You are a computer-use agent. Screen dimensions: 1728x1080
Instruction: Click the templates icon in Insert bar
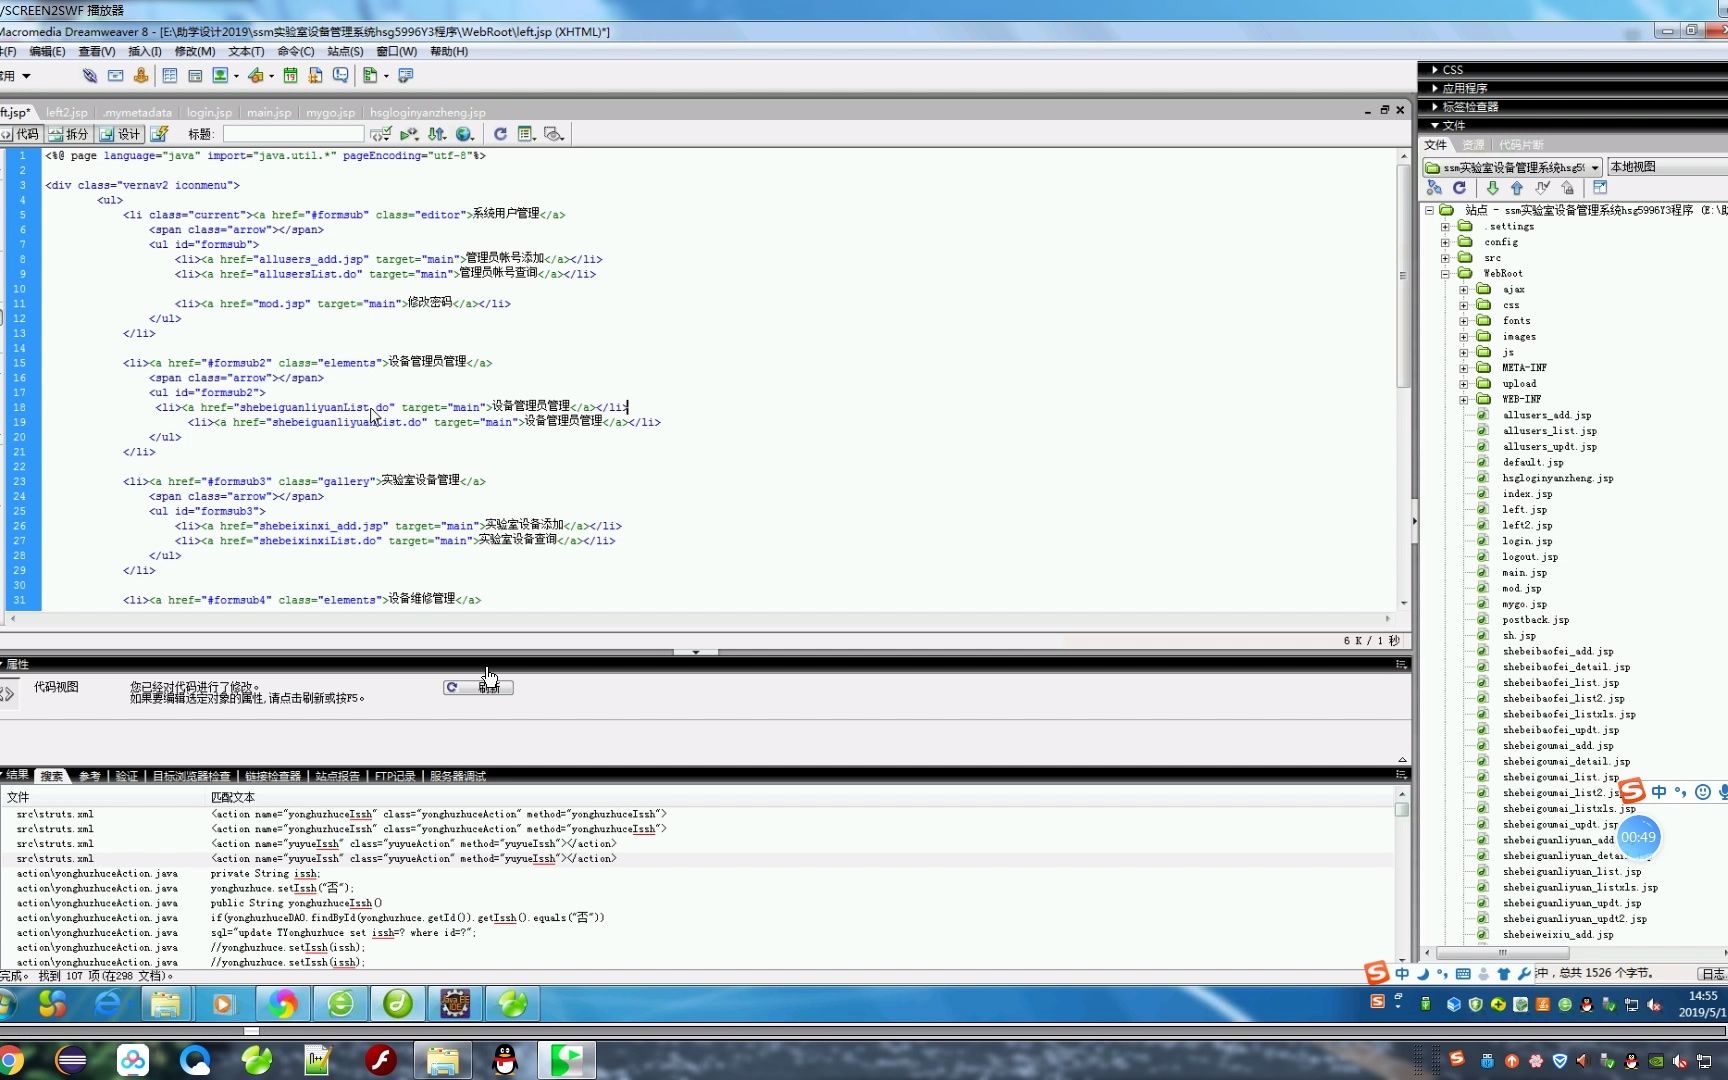(370, 76)
